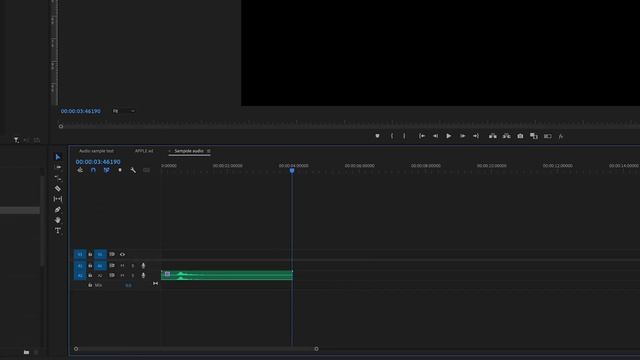Add a marker in the timeline header

click(x=120, y=170)
